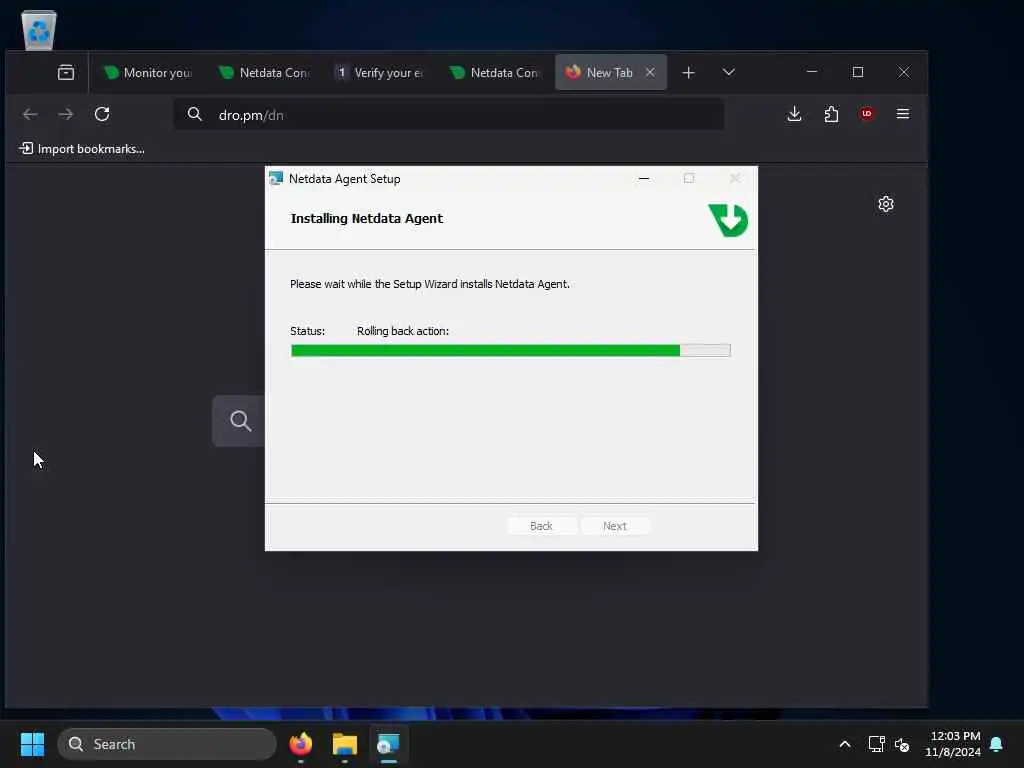Click the Netdata green logo in setup
This screenshot has height=768, width=1024.
click(x=729, y=220)
